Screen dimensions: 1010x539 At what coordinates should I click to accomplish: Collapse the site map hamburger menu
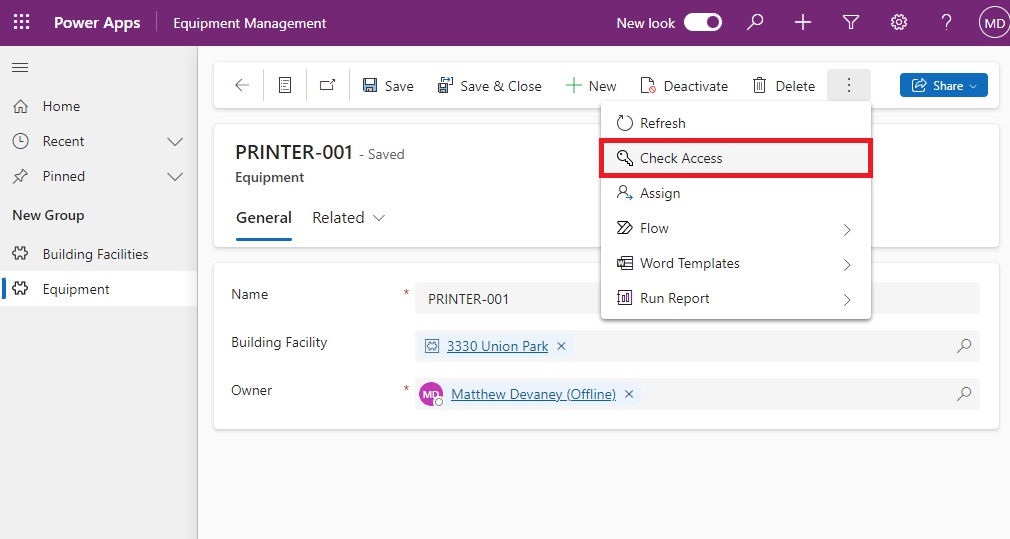[20, 68]
